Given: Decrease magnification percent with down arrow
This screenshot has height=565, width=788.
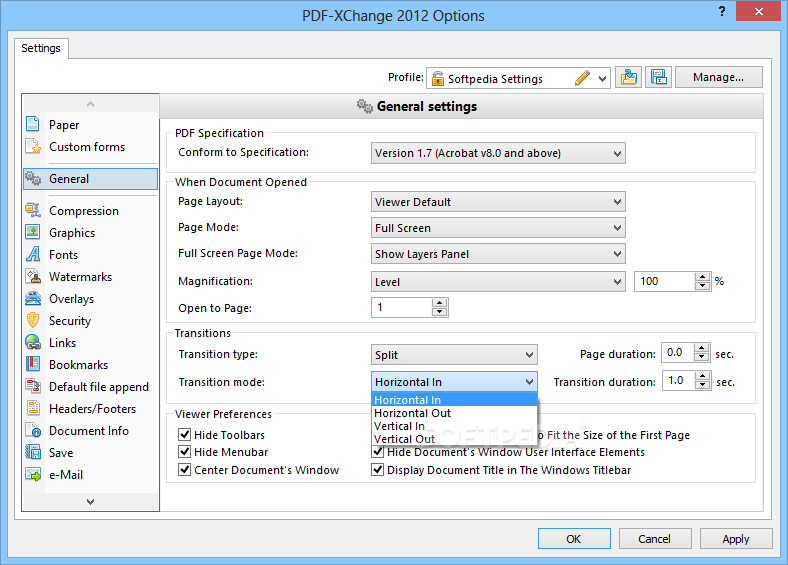Looking at the screenshot, I should coord(702,286).
